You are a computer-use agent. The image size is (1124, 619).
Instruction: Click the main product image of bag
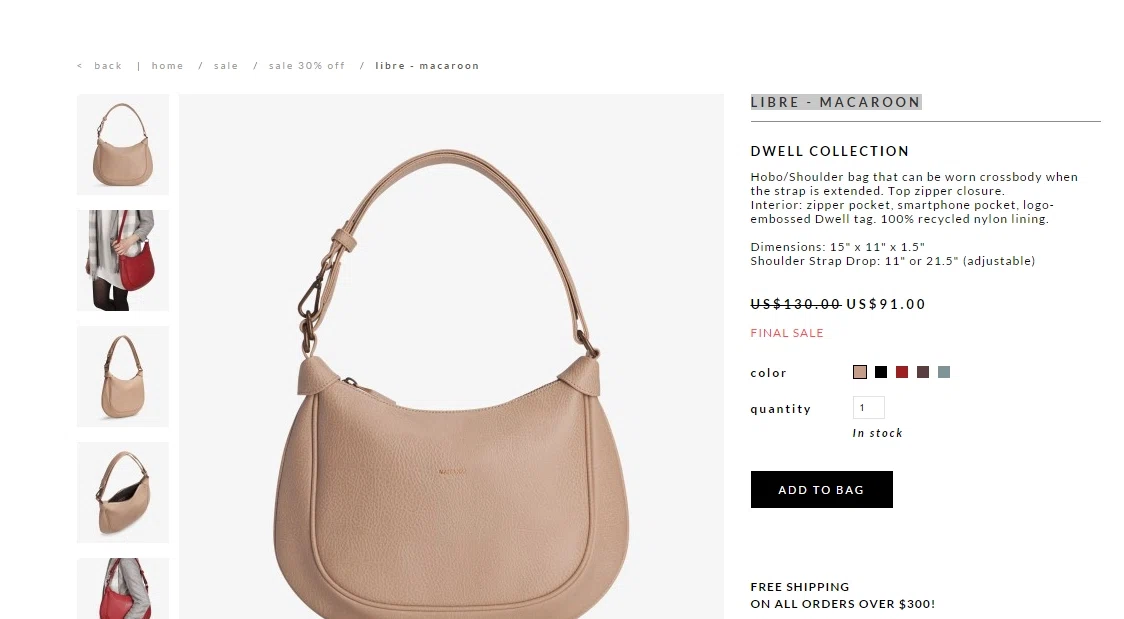pyautogui.click(x=451, y=356)
